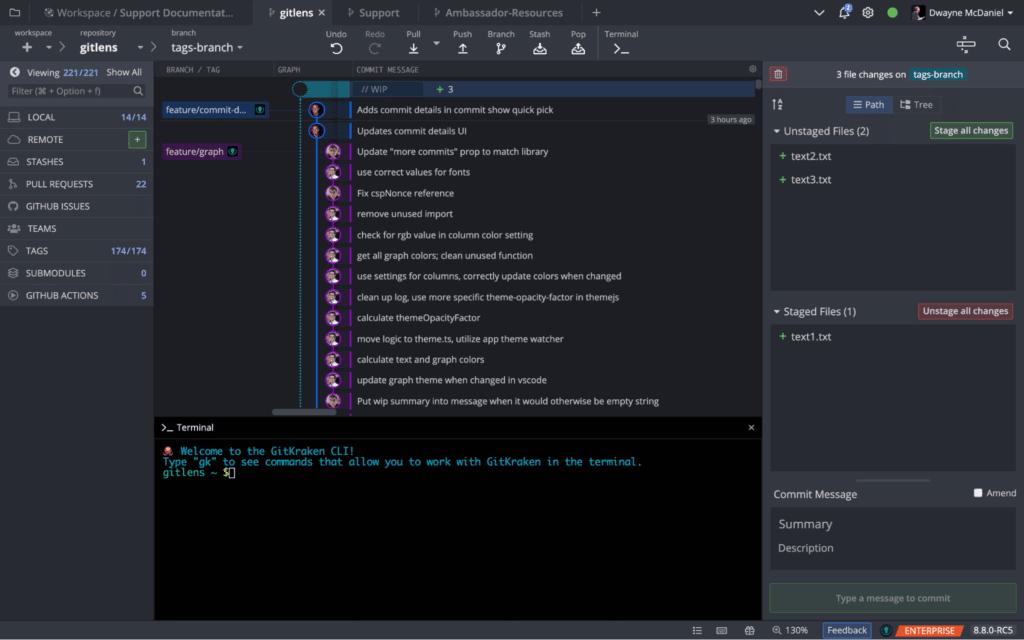Click the Stage all changes button
This screenshot has height=640, width=1024.
(970, 130)
